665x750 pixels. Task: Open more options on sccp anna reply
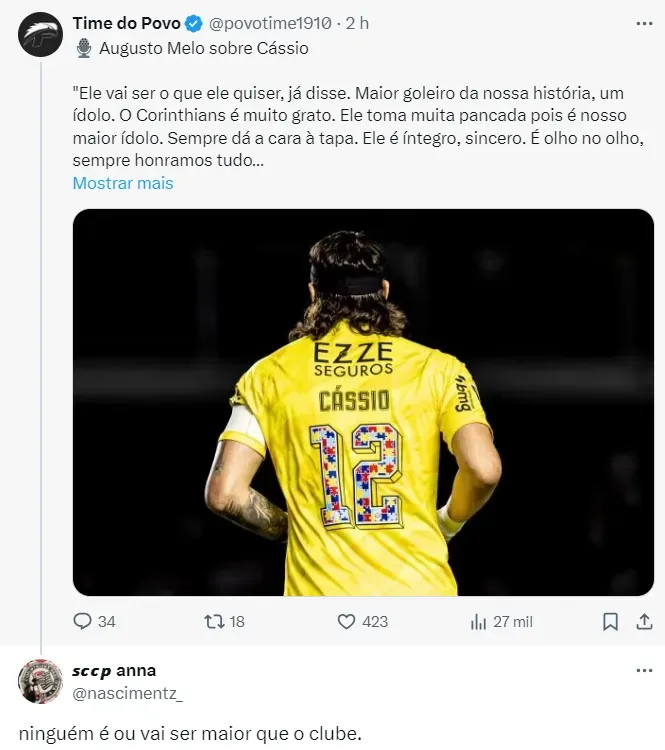643,670
